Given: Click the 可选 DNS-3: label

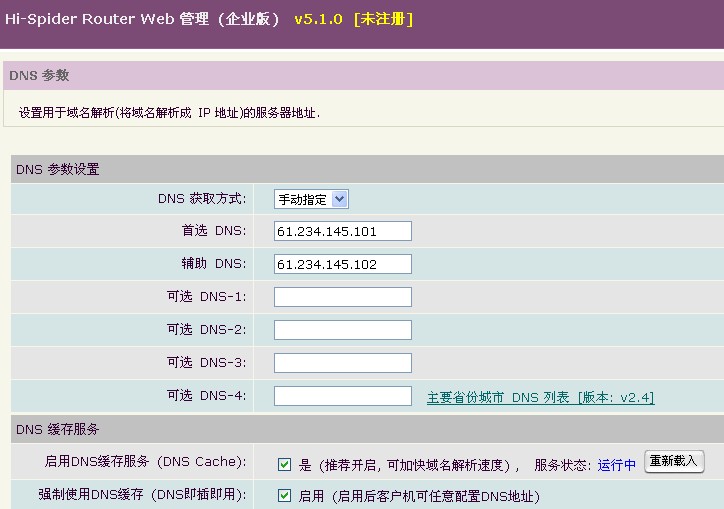Looking at the screenshot, I should pyautogui.click(x=206, y=363).
